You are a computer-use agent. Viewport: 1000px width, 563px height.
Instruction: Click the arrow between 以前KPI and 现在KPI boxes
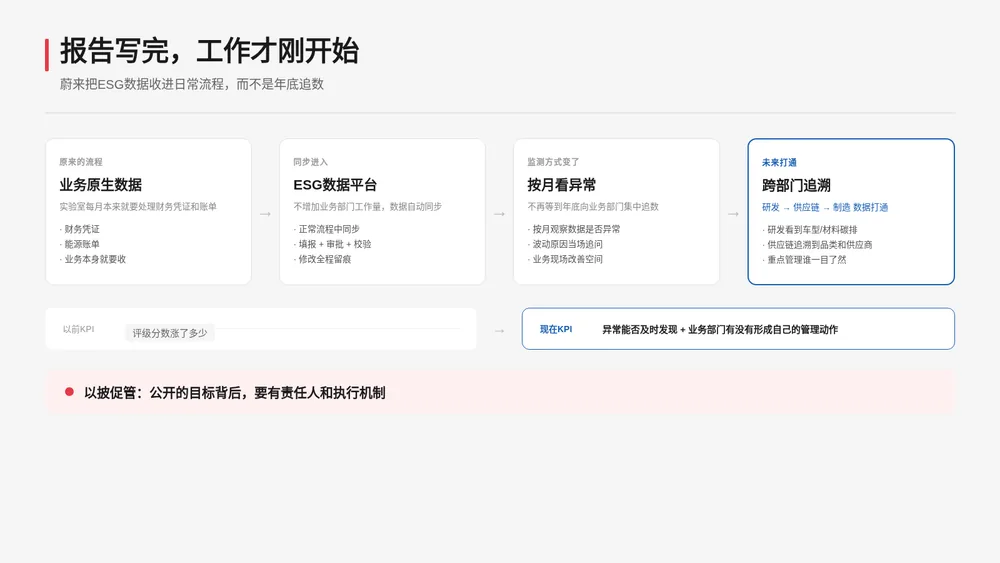click(499, 331)
